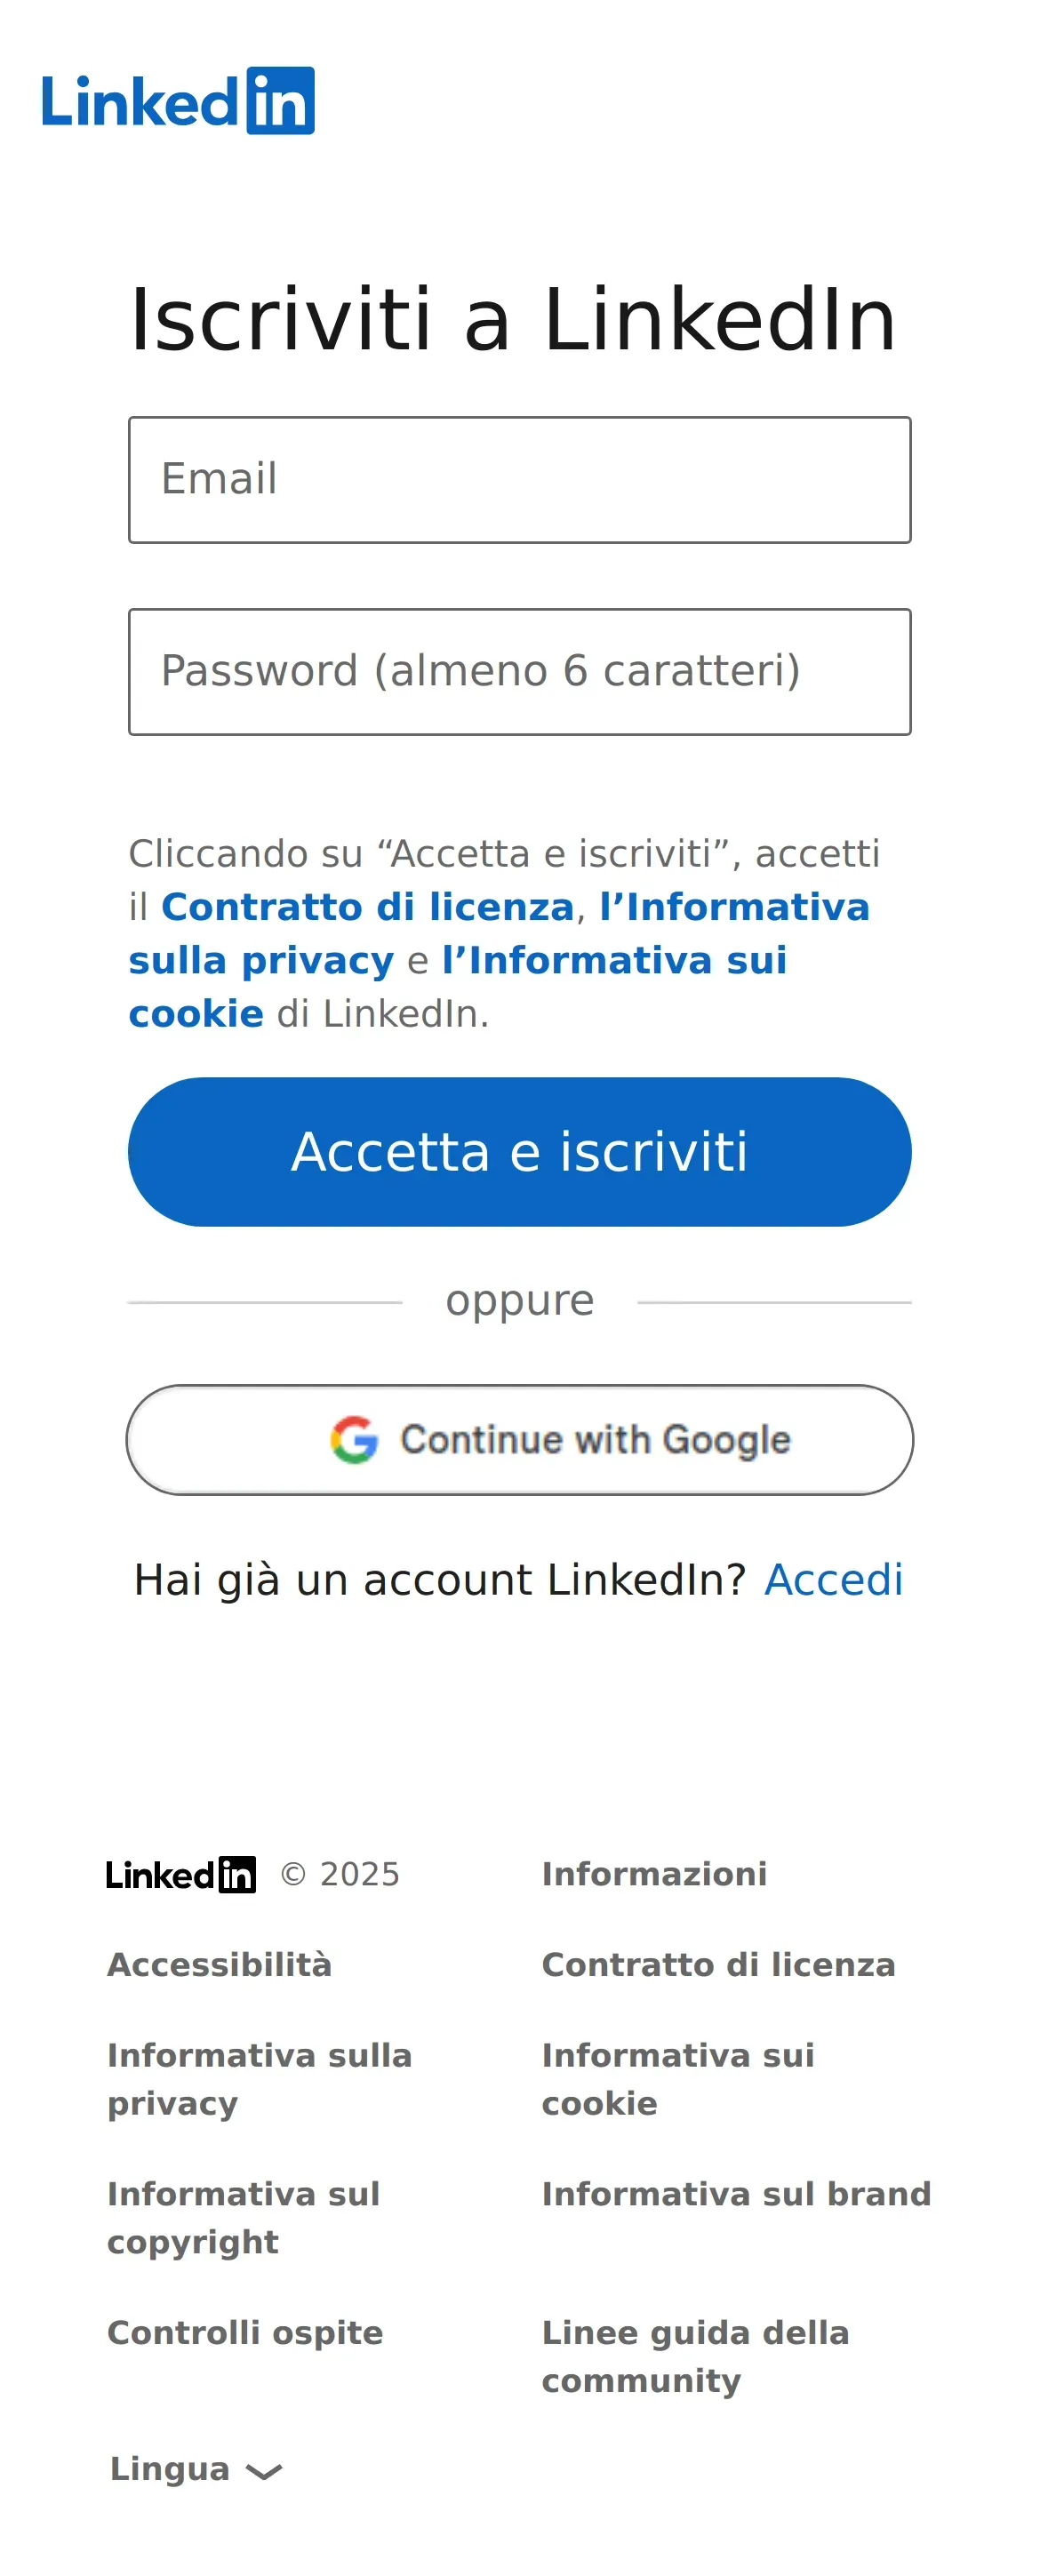The height and width of the screenshot is (2576, 1040).
Task: Open Informativa sul brand footer link
Action: coord(736,2194)
